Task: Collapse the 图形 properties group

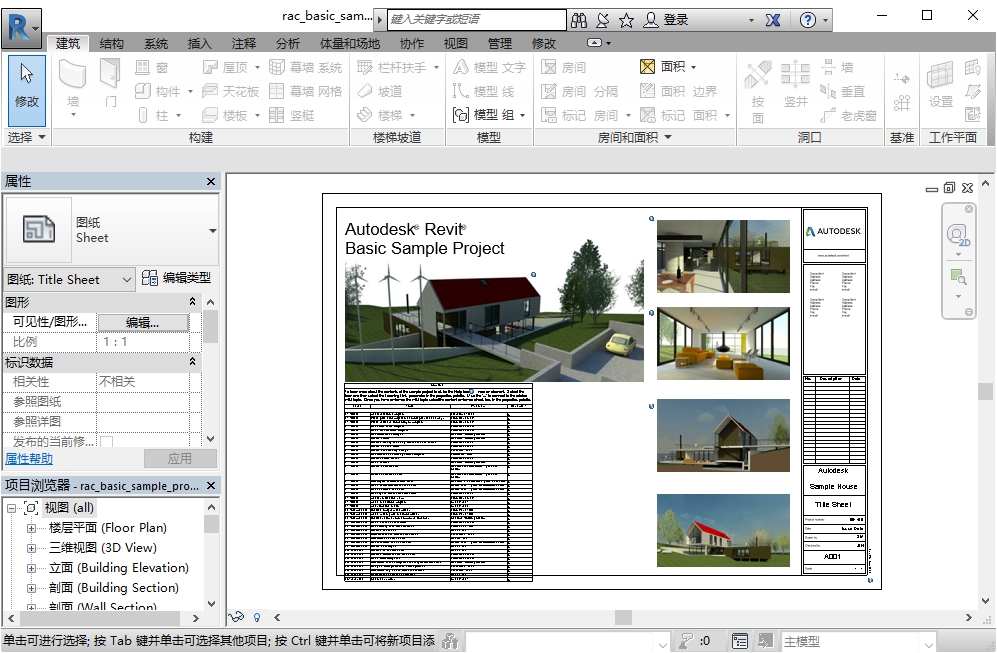Action: 192,301
